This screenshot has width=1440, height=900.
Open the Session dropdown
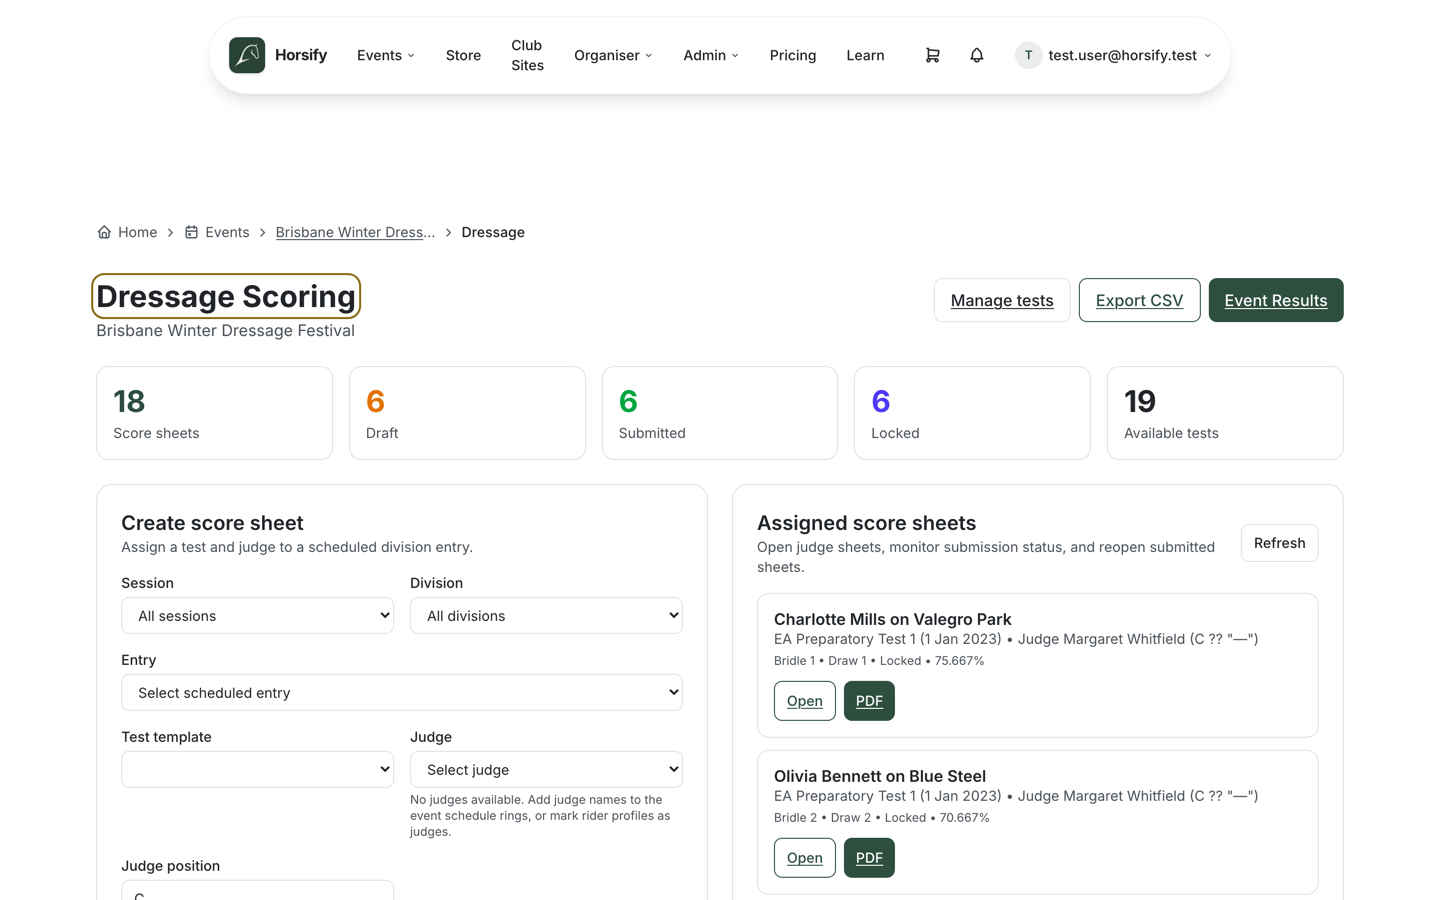click(257, 616)
